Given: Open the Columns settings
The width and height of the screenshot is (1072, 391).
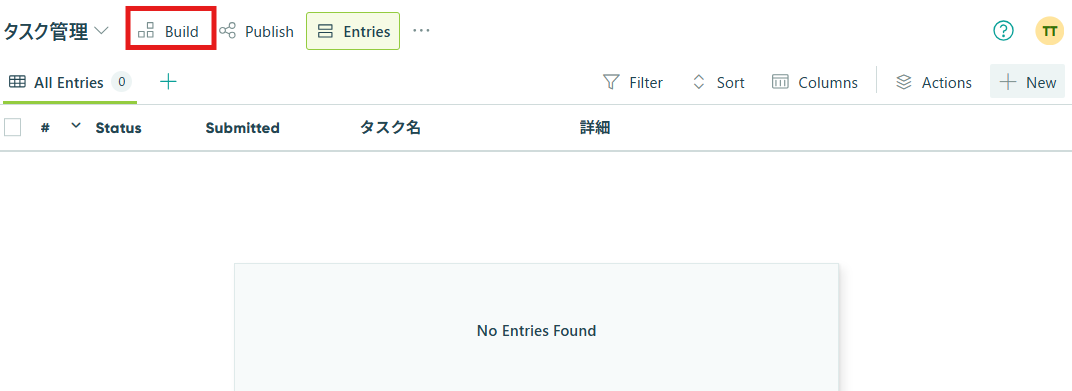Looking at the screenshot, I should (814, 83).
